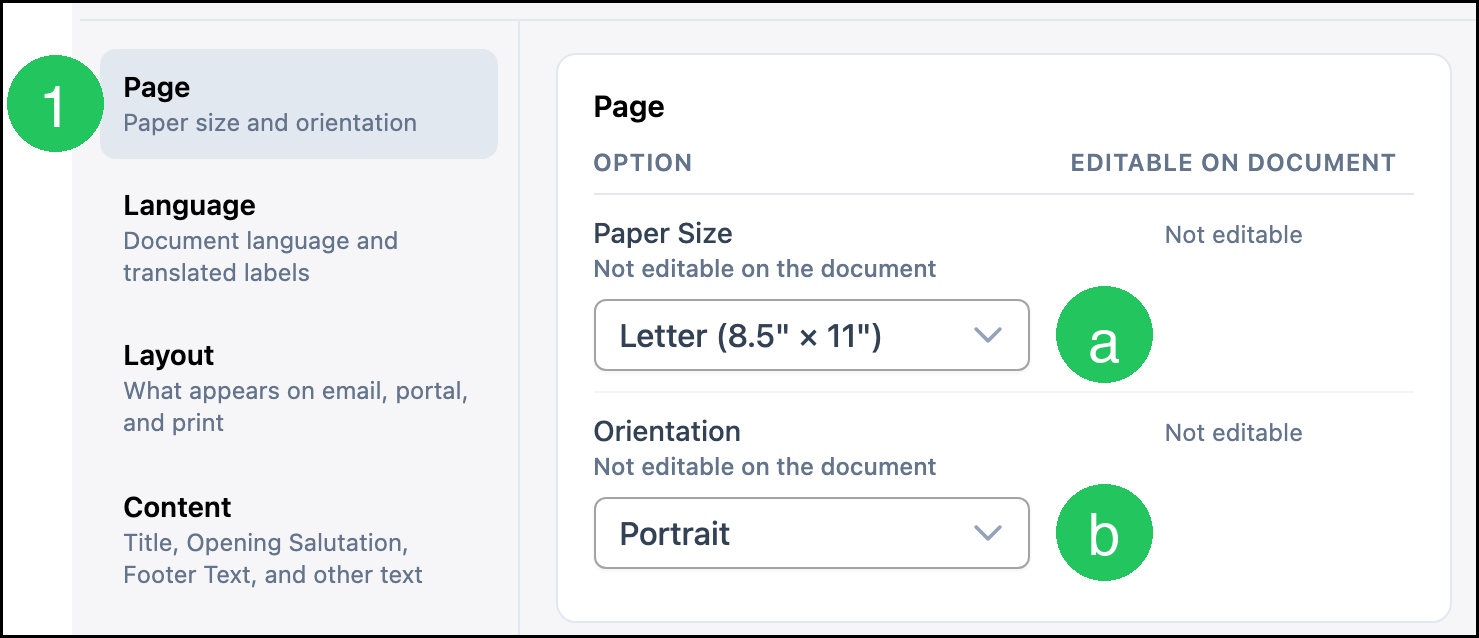Switch to the Layout section
The image size is (1479, 638).
click(x=298, y=389)
